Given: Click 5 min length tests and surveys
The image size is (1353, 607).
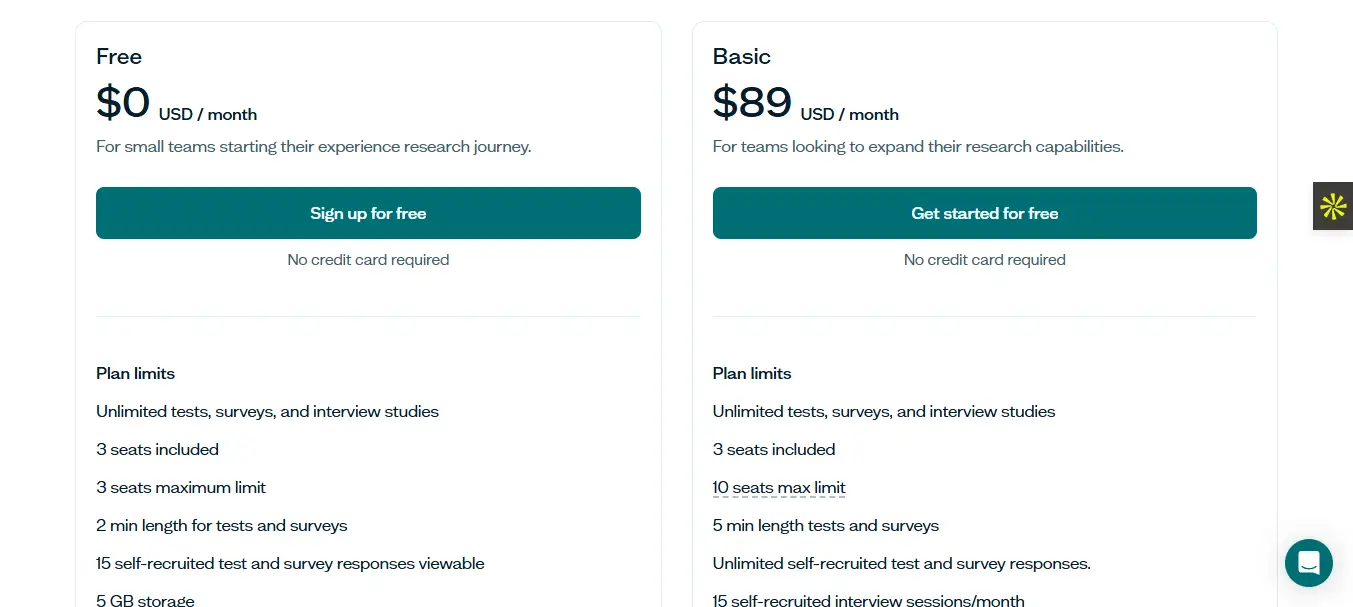Looking at the screenshot, I should coord(826,526).
